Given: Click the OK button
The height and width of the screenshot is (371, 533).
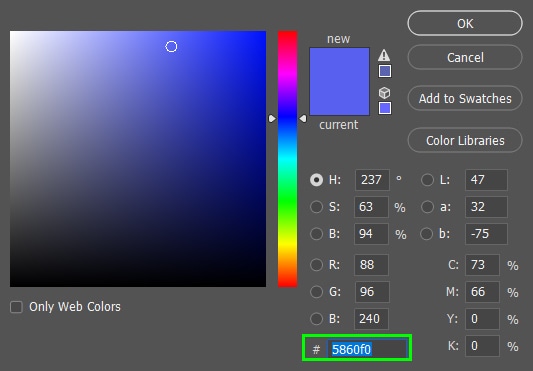Looking at the screenshot, I should click(465, 23).
